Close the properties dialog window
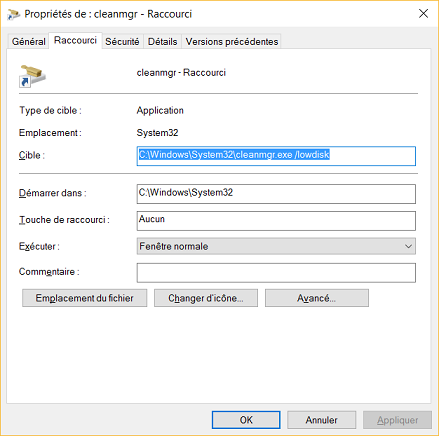439x436 pixels. pyautogui.click(x=423, y=14)
